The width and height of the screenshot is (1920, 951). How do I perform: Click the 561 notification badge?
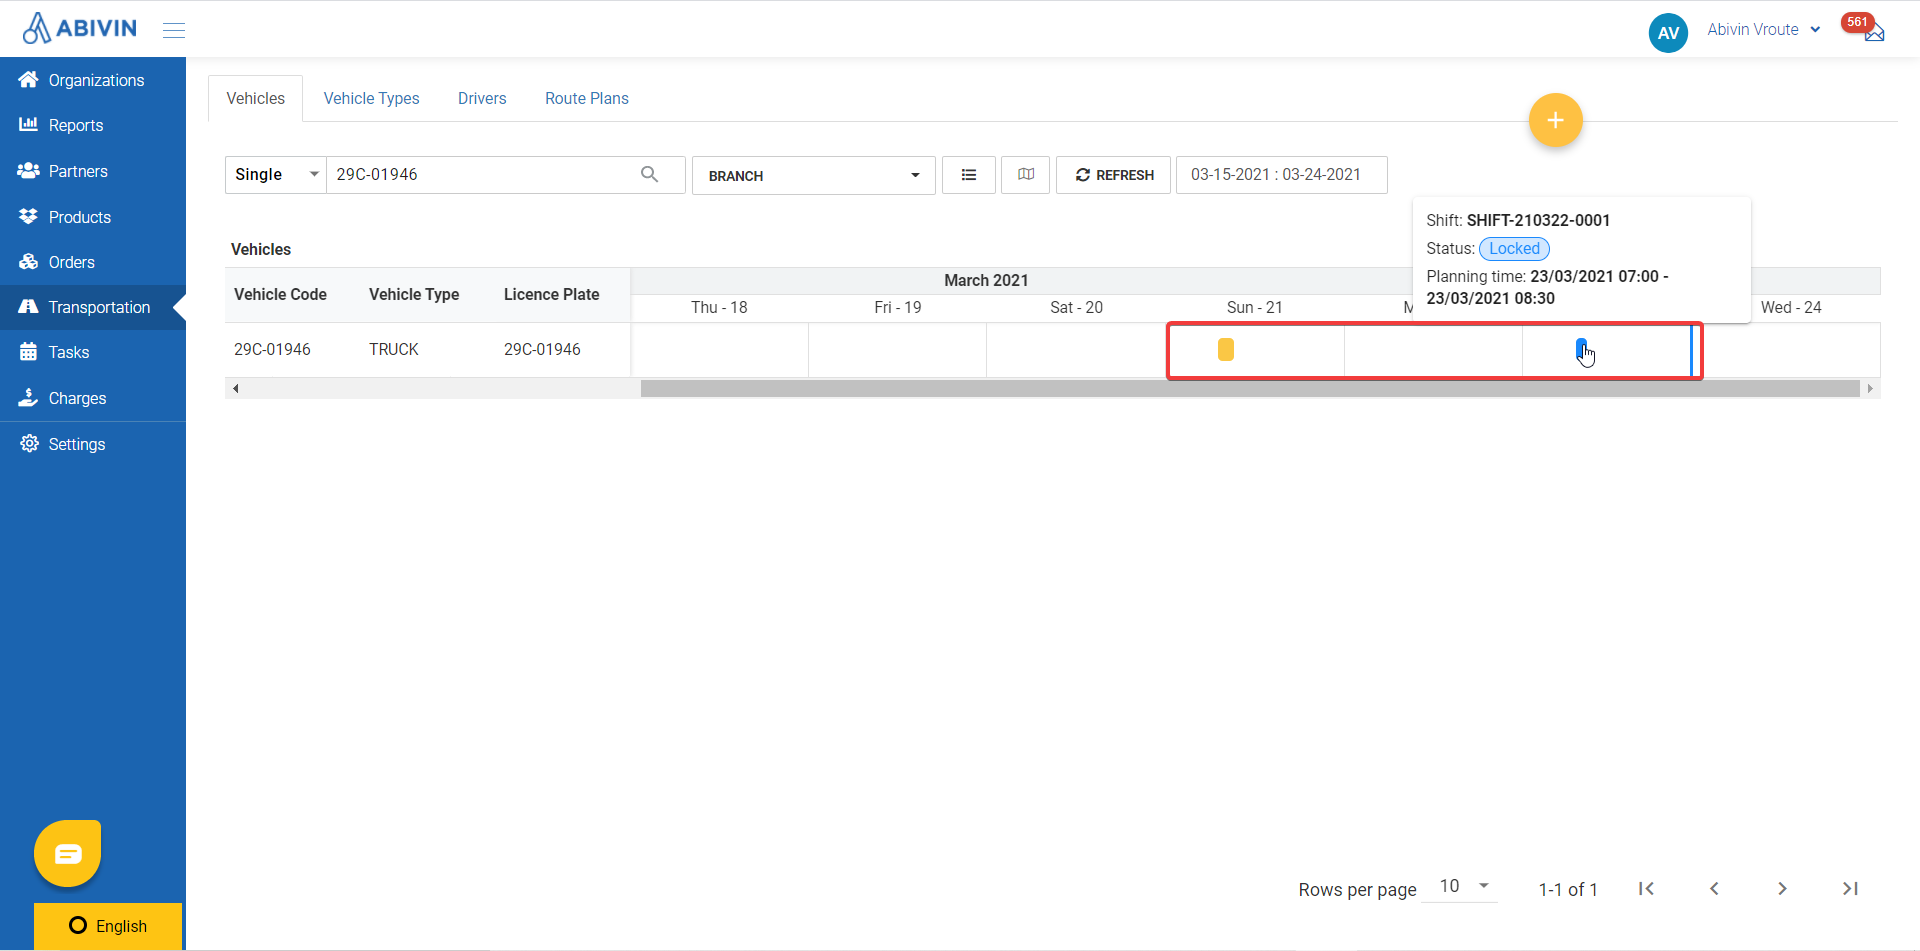pyautogui.click(x=1857, y=22)
